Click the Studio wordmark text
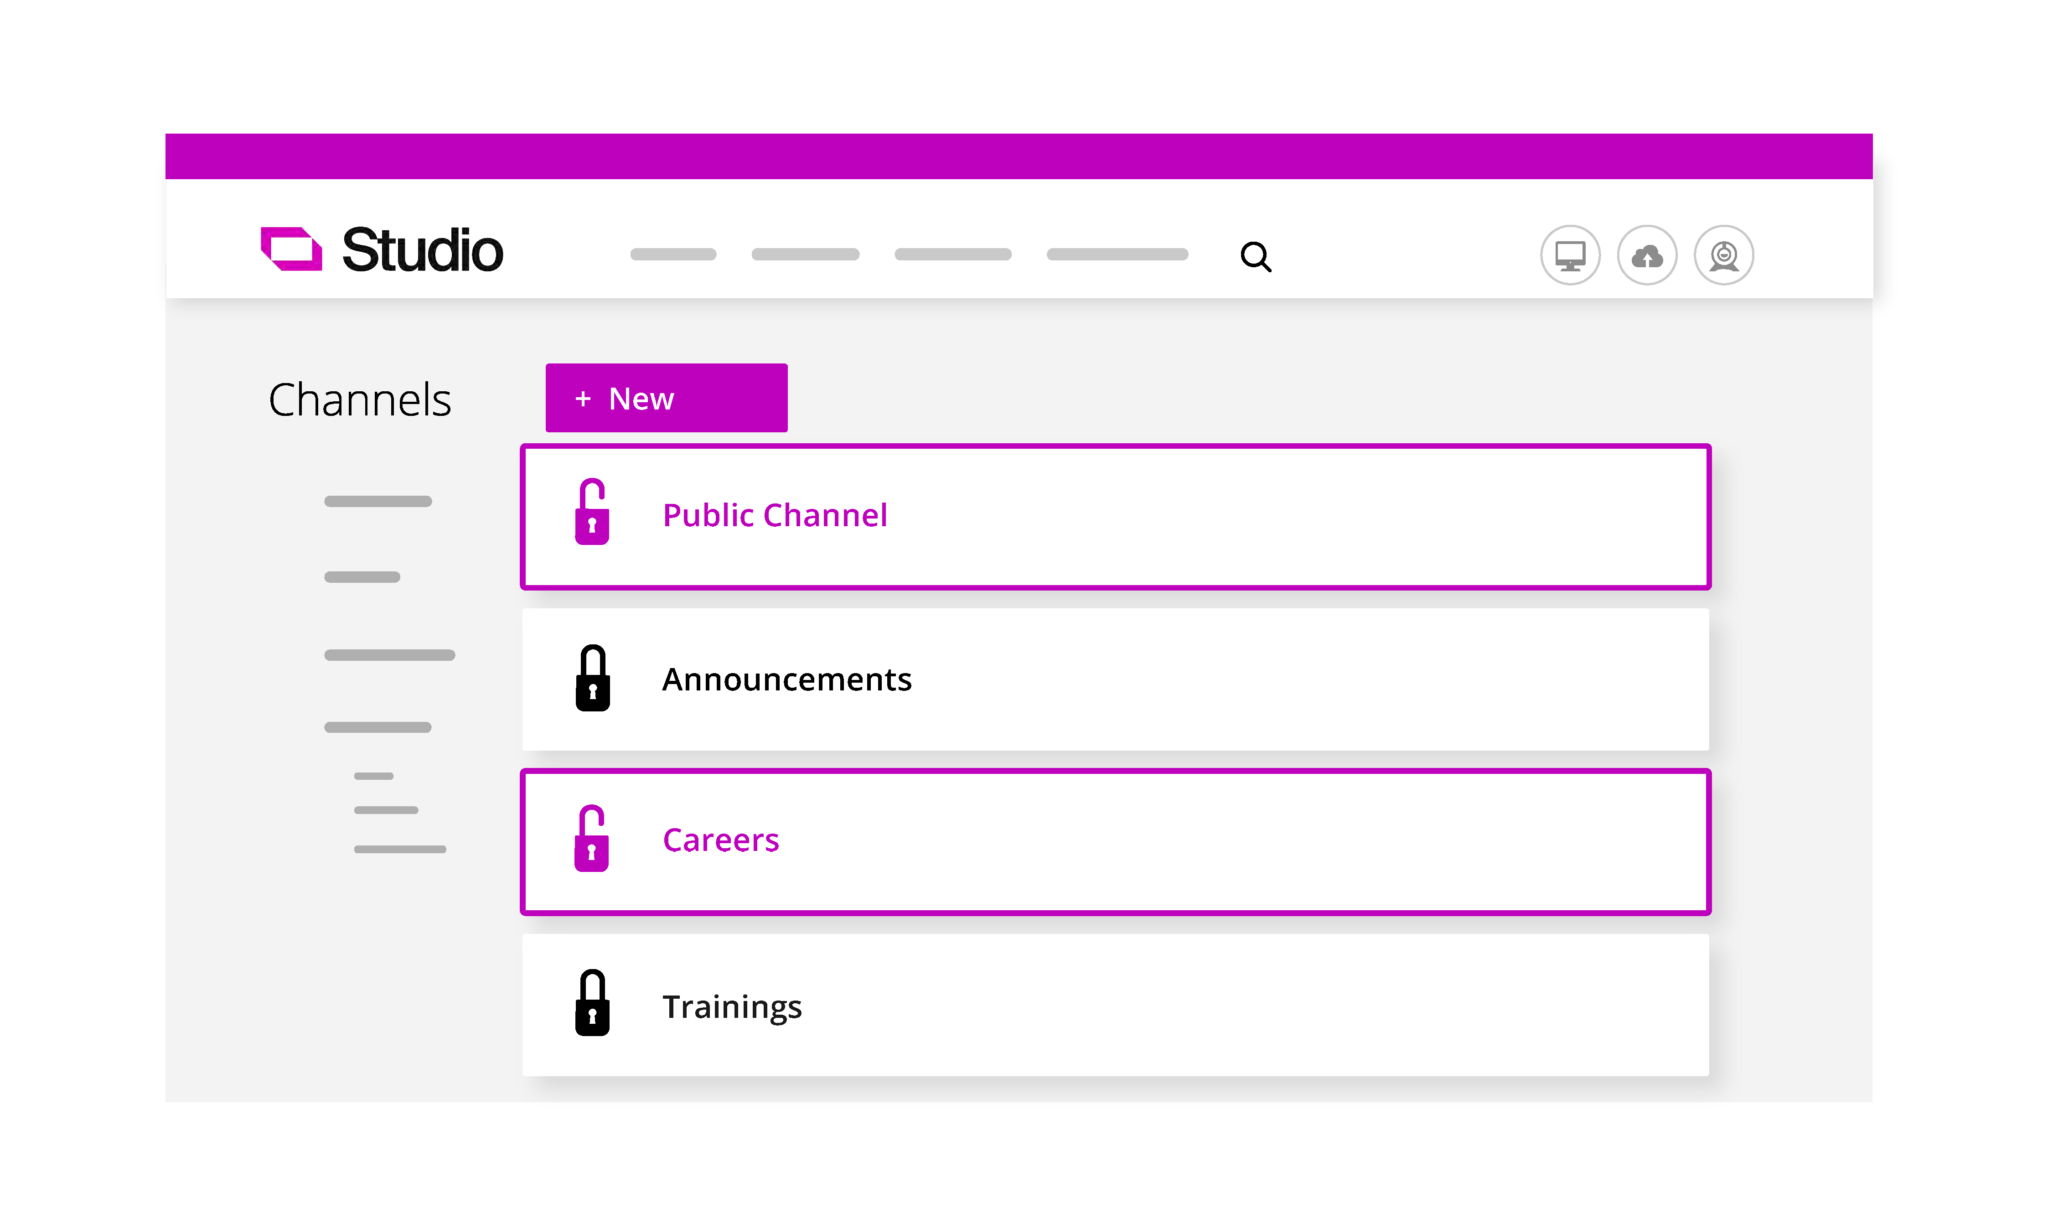The image size is (2048, 1229). tap(423, 250)
